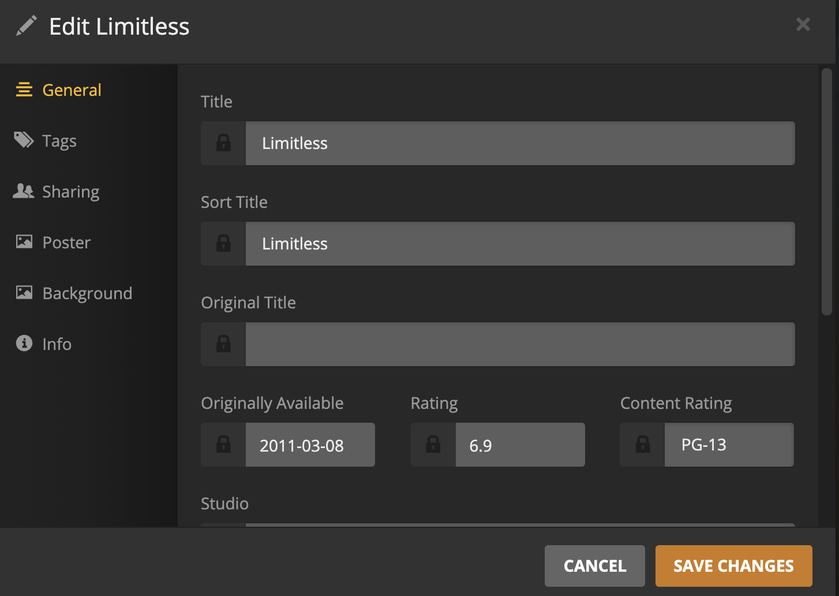Toggle the lock on Title field
This screenshot has width=839, height=596.
(223, 143)
